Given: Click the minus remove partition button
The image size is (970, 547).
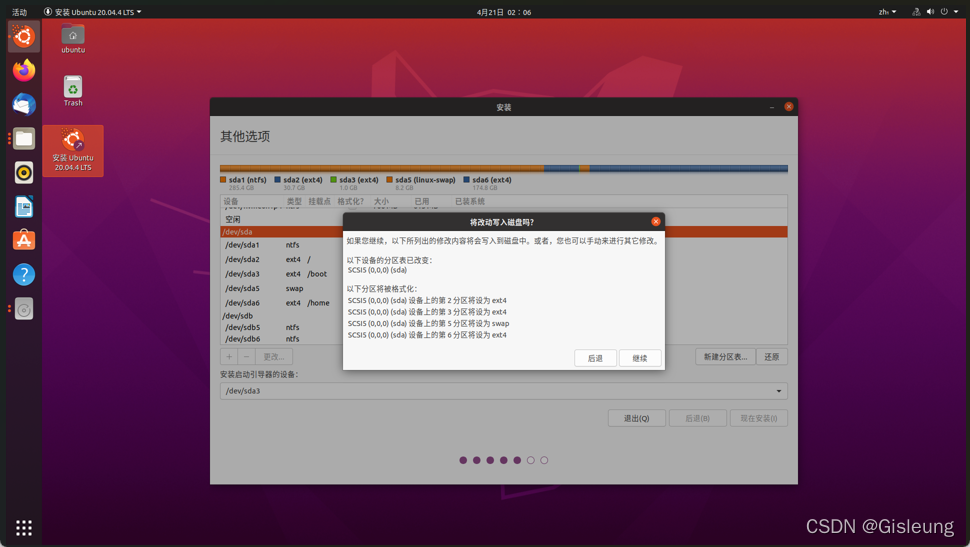Looking at the screenshot, I should pos(246,357).
